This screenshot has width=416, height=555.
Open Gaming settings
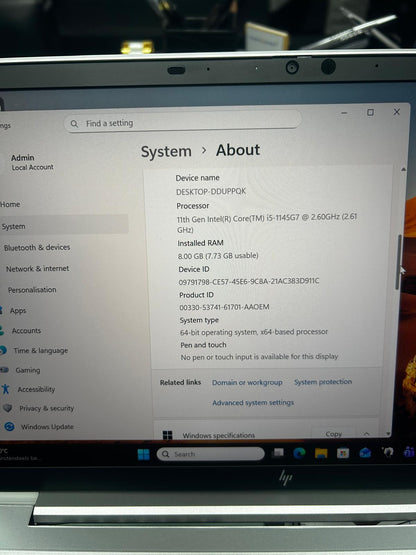point(28,370)
